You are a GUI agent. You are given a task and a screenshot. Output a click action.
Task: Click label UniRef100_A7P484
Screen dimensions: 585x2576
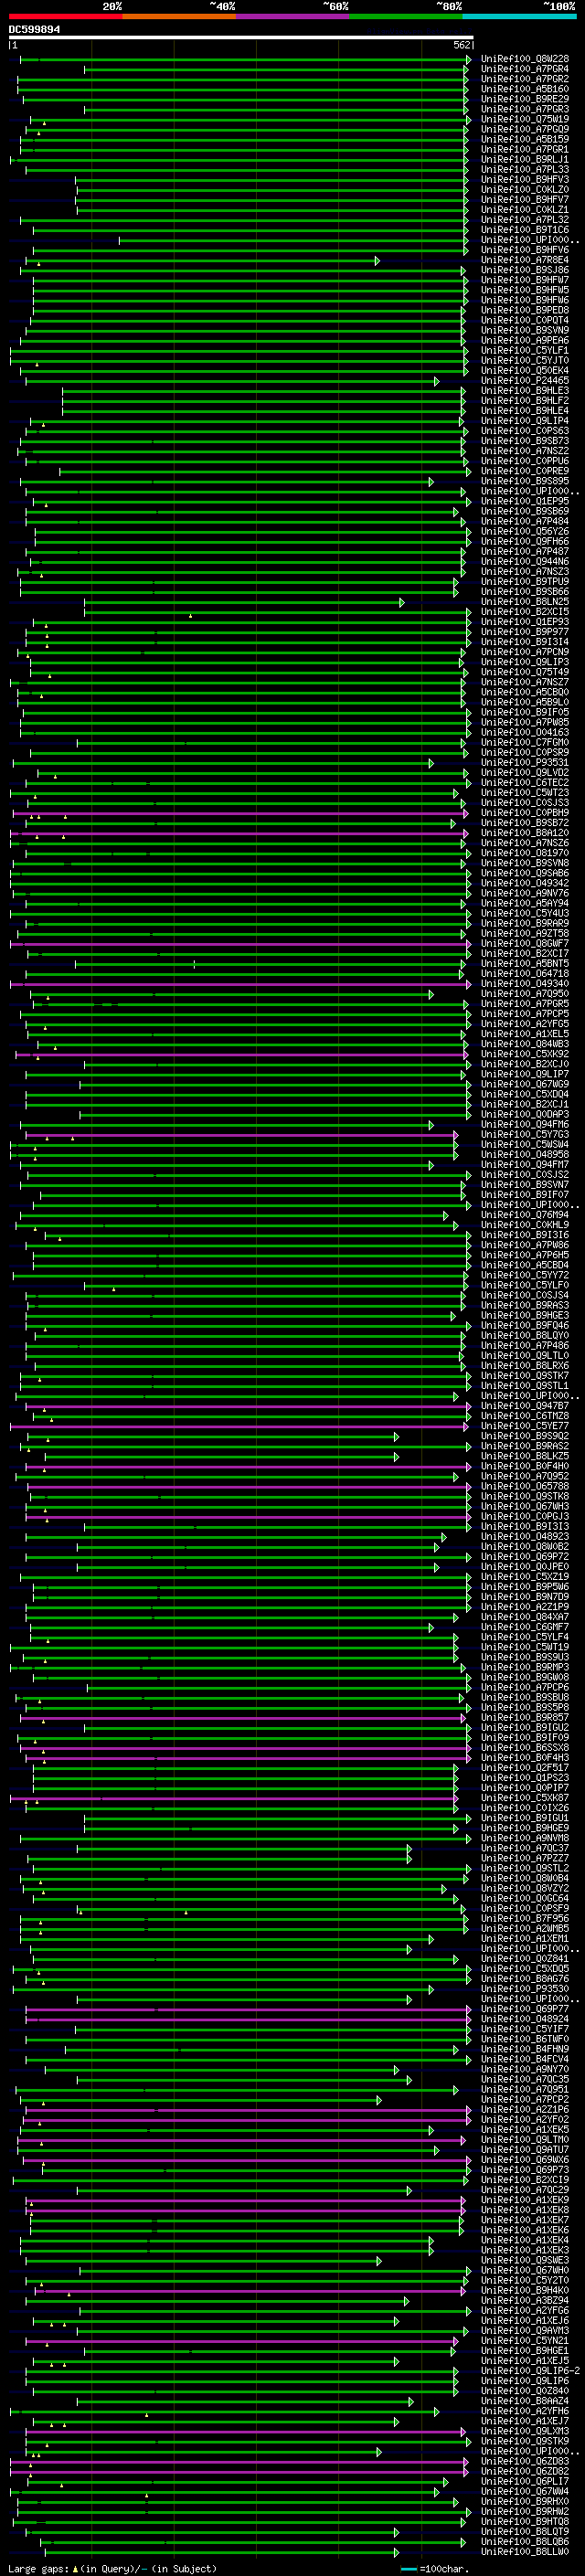[525, 521]
